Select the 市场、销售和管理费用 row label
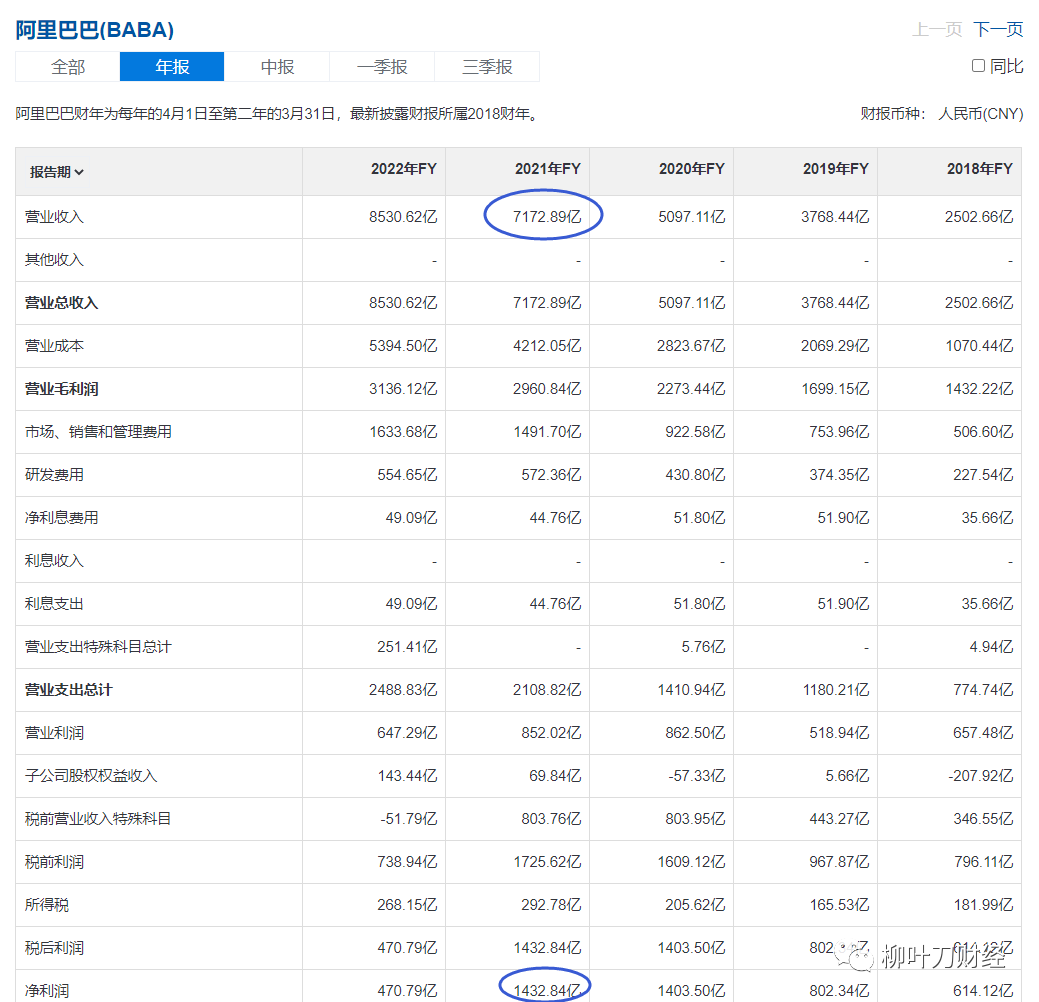The width and height of the screenshot is (1039, 1002). 98,432
